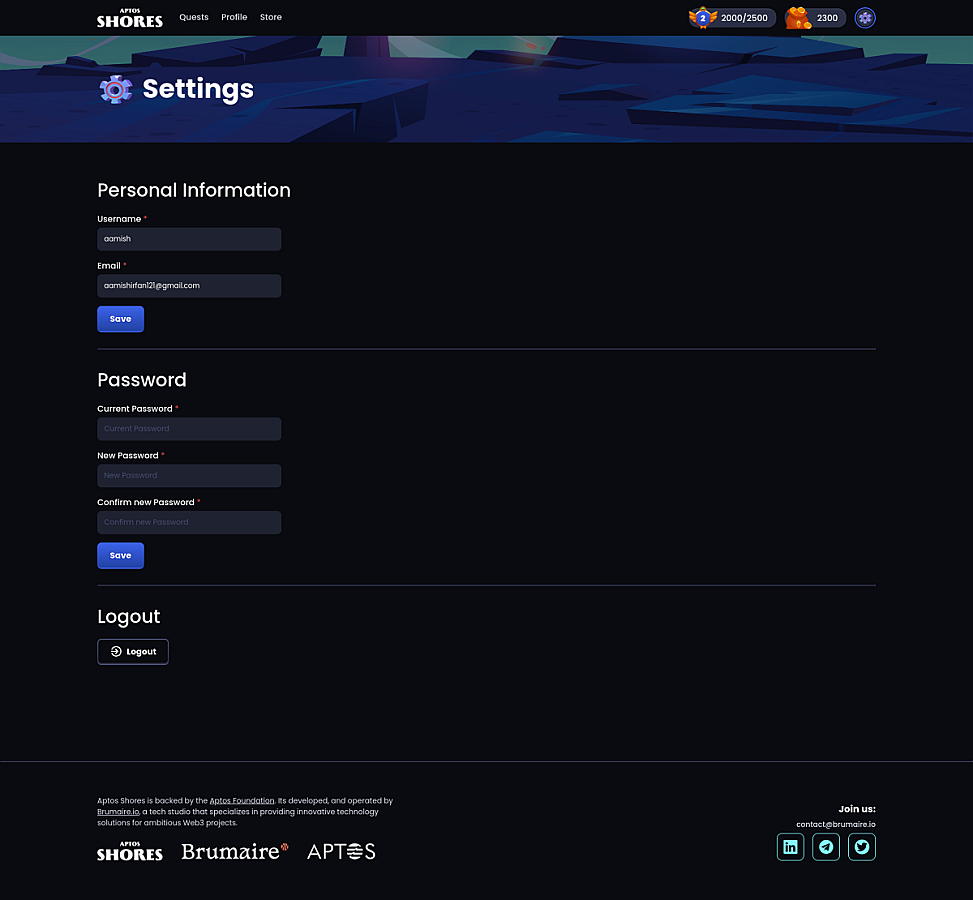Click the gold coin bag icon
Viewport: 973px width, 900px height.
(797, 18)
